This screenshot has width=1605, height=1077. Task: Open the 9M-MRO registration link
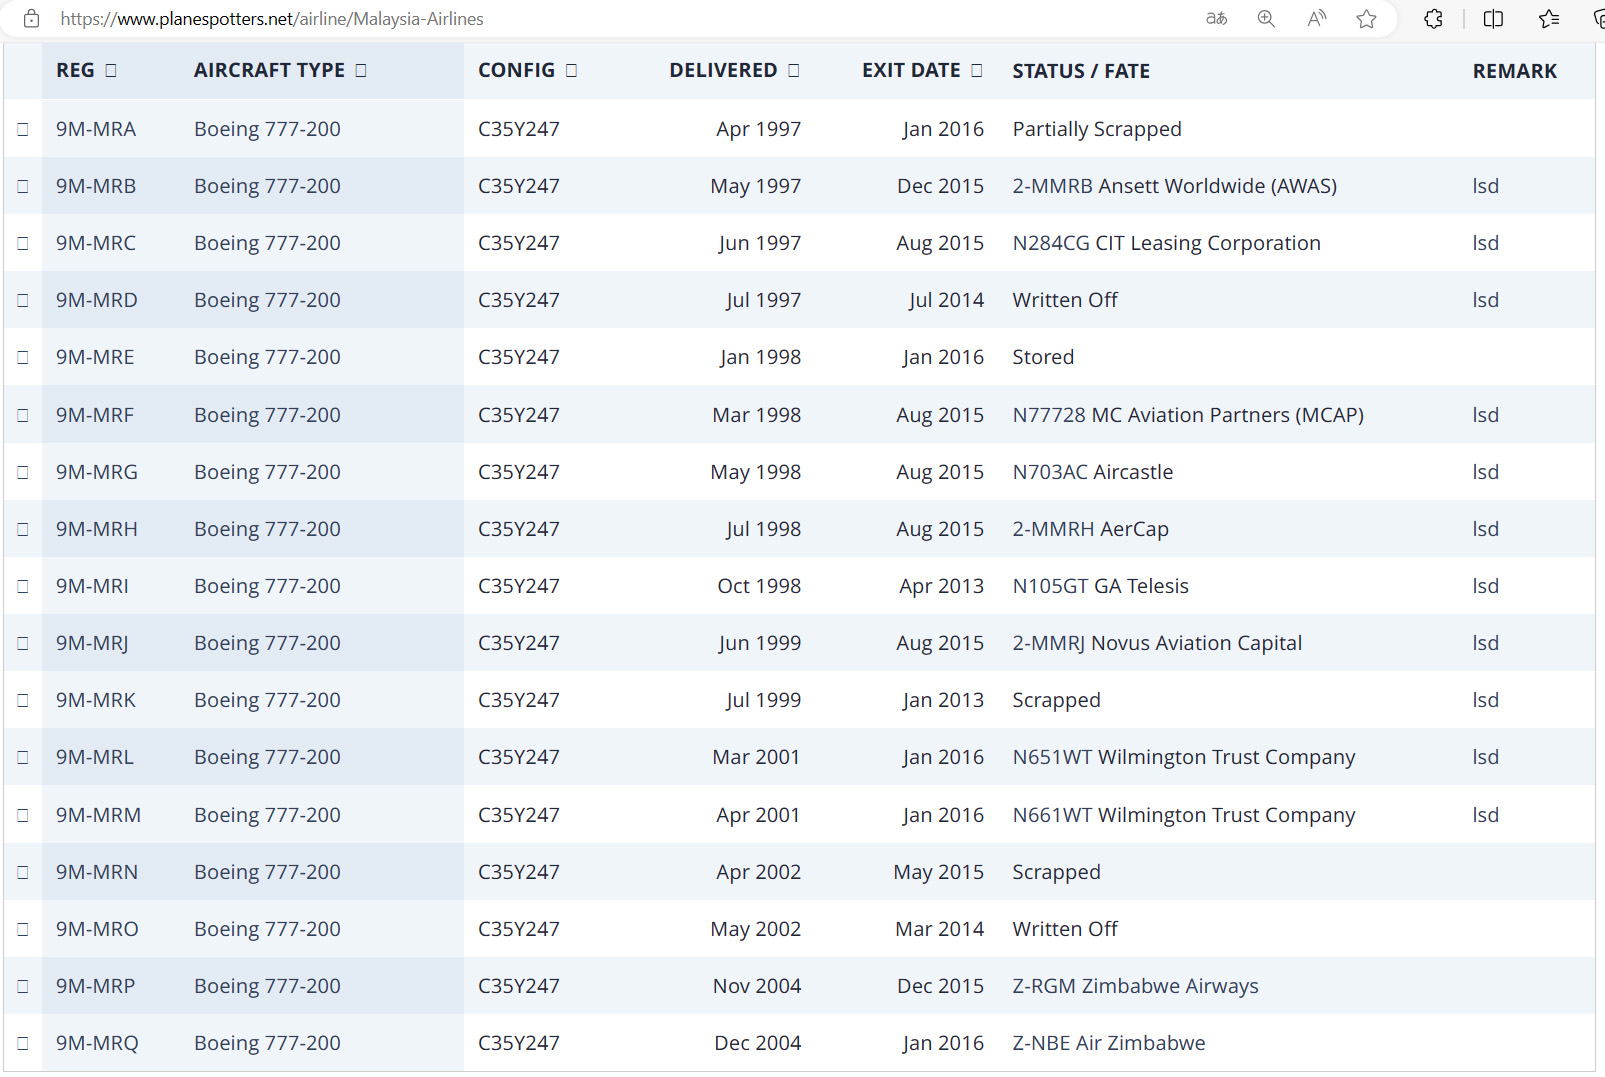click(x=97, y=929)
